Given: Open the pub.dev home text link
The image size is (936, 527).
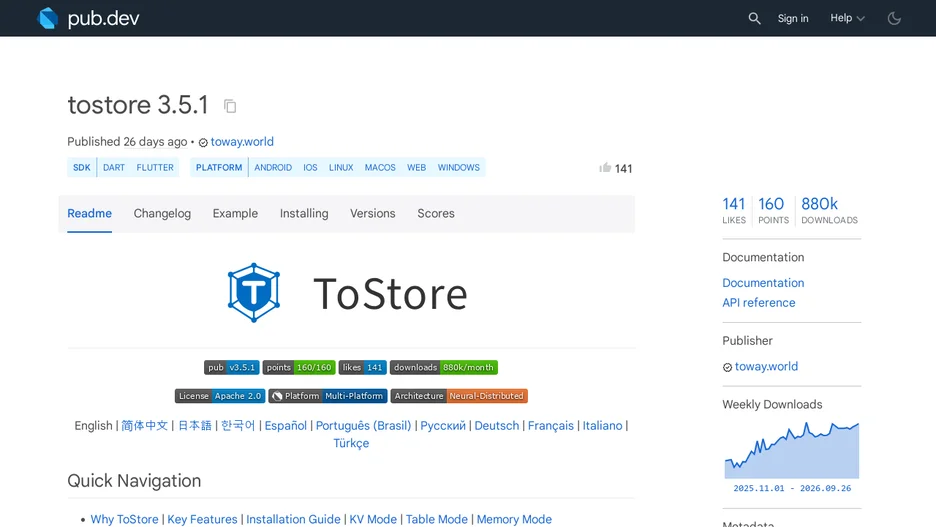Looking at the screenshot, I should point(103,19).
